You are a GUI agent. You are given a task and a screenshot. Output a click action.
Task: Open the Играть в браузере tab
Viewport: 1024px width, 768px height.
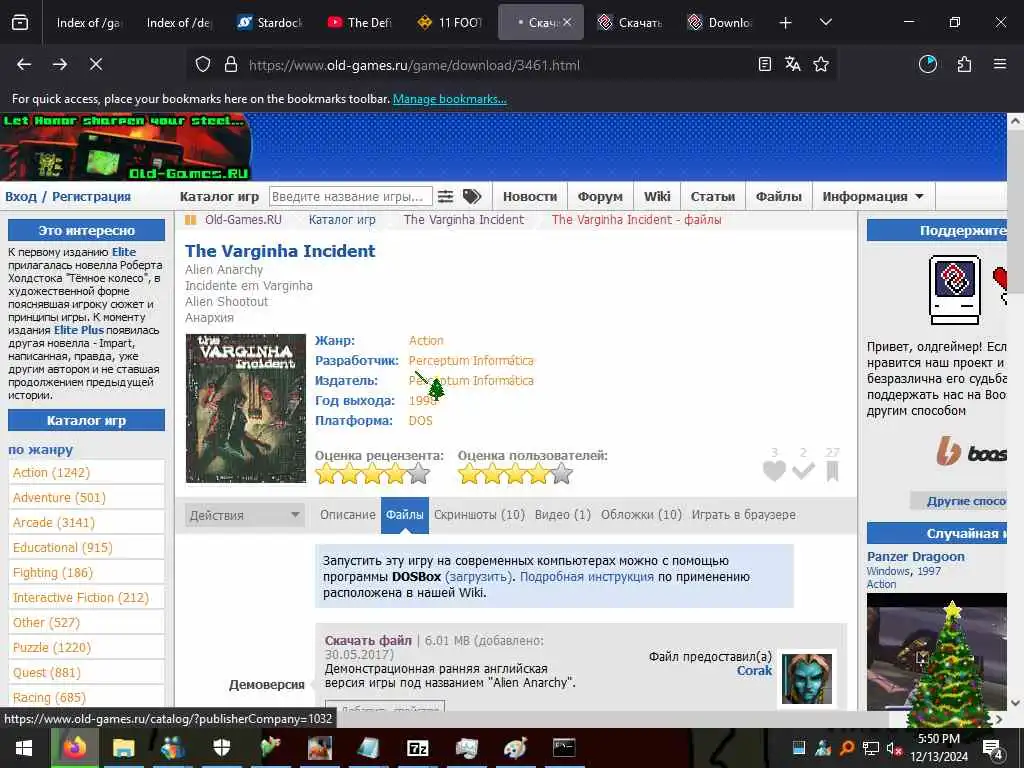[744, 515]
